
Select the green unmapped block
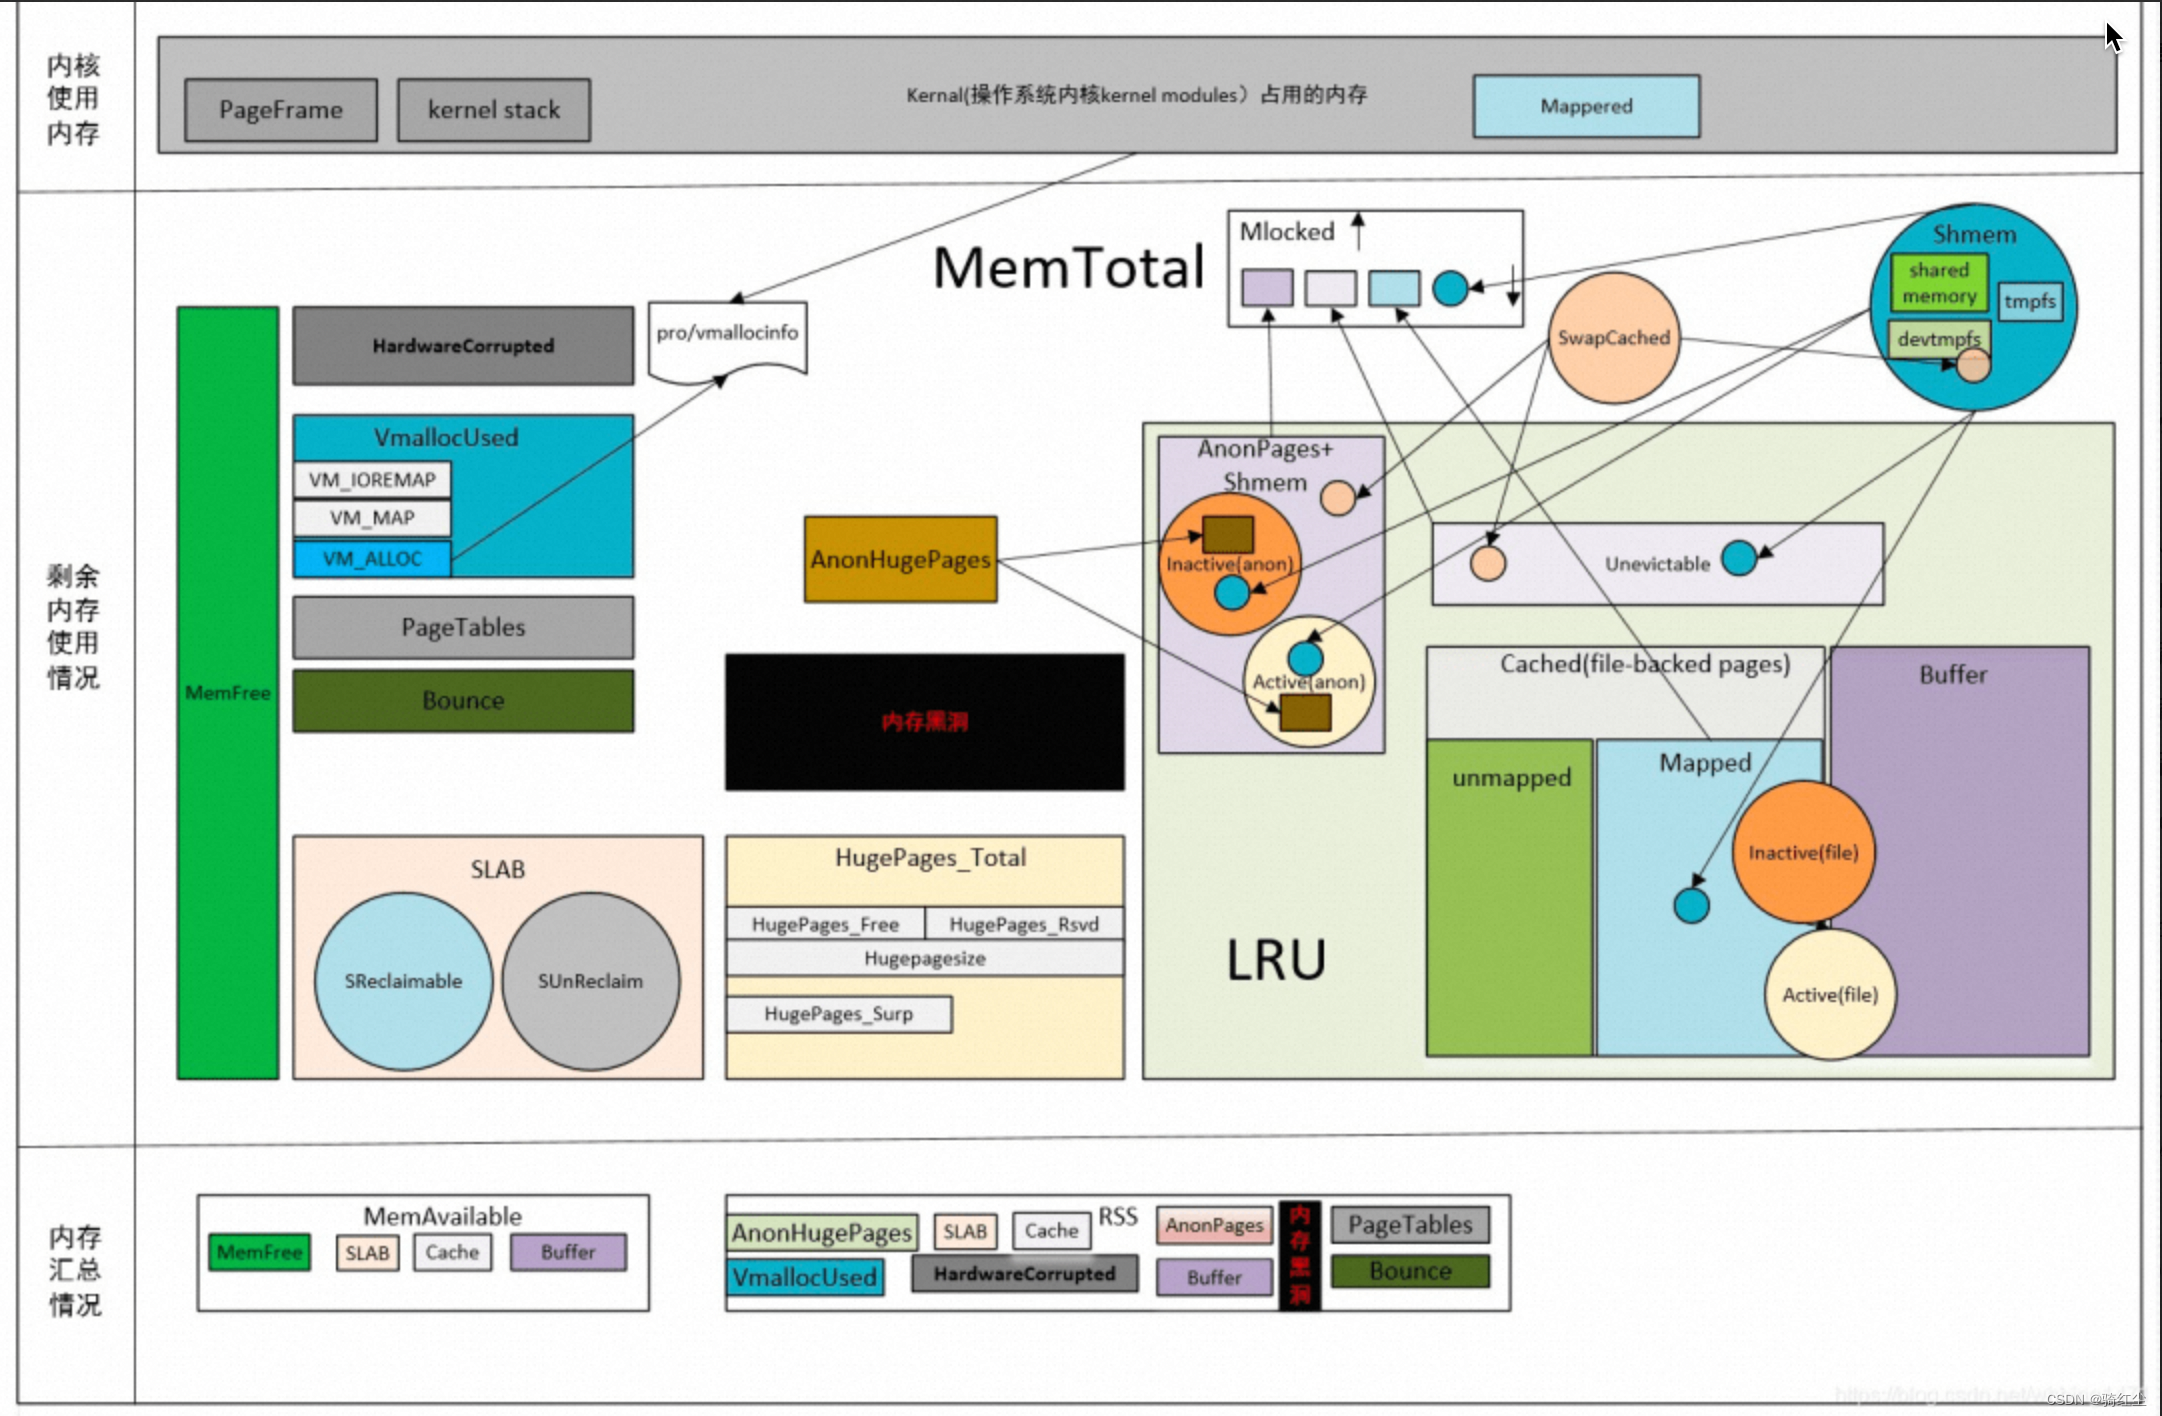(x=1510, y=897)
